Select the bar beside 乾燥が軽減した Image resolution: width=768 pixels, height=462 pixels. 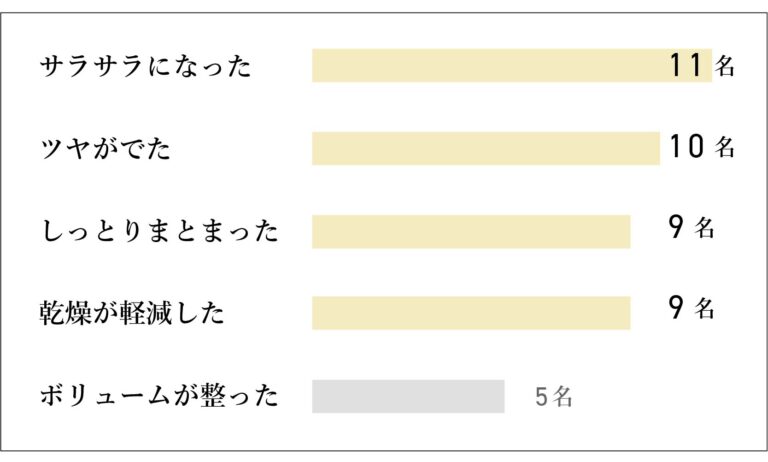click(x=471, y=313)
